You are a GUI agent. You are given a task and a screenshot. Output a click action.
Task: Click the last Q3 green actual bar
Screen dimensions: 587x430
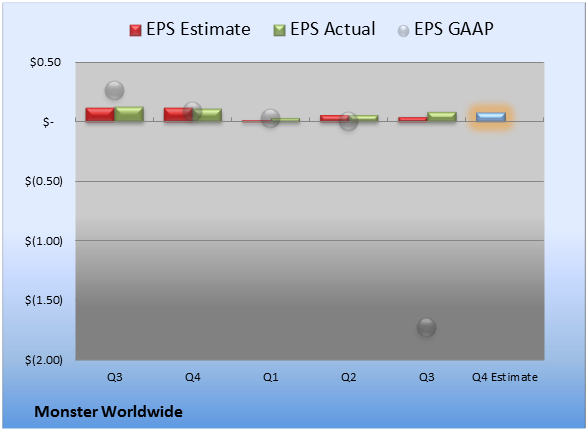(442, 117)
